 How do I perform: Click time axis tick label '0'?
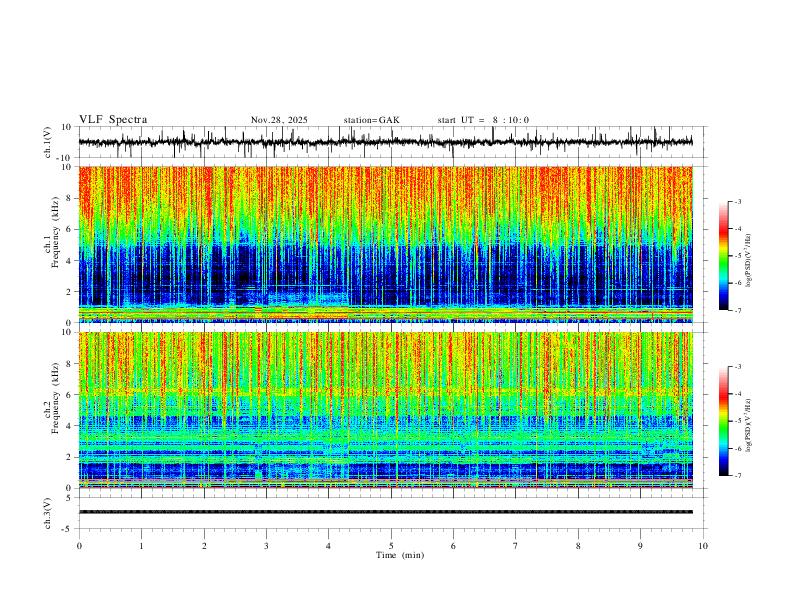[79, 546]
